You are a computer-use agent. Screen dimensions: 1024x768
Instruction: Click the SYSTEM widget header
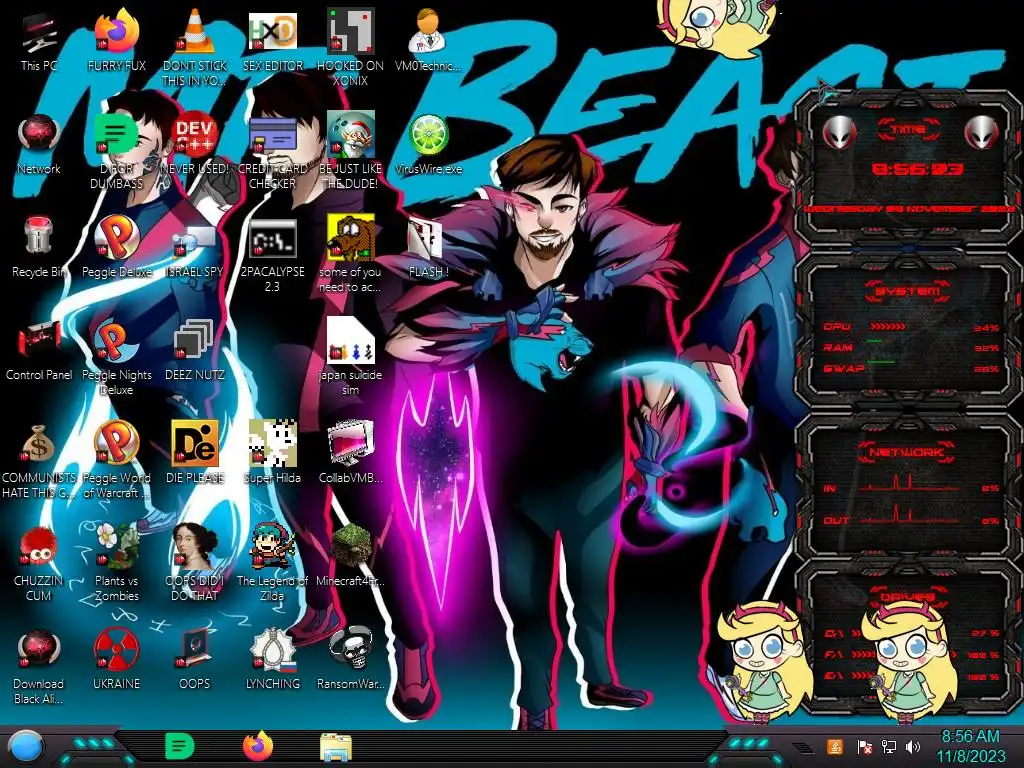(906, 291)
